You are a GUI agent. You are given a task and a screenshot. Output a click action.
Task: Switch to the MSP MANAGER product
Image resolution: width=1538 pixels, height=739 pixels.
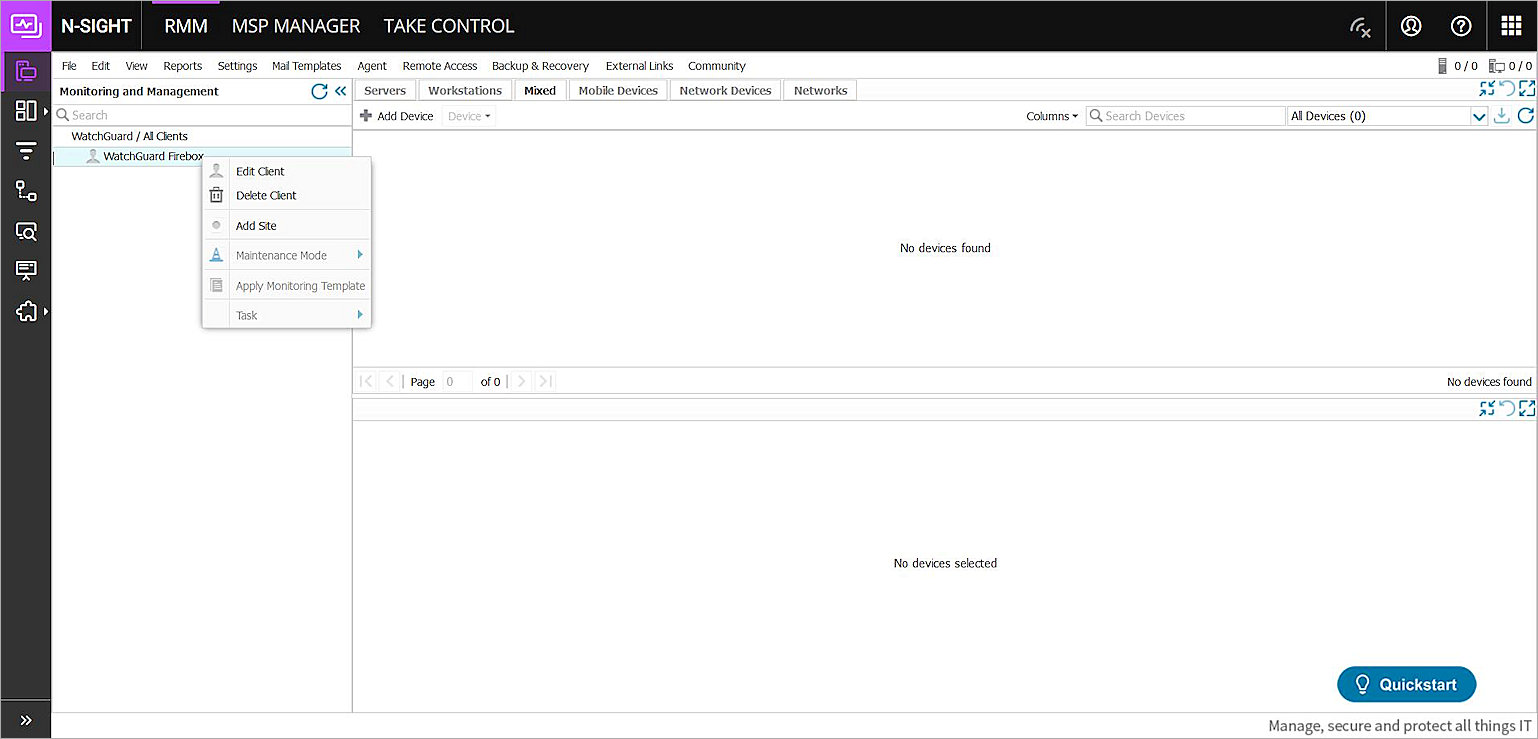tap(296, 27)
